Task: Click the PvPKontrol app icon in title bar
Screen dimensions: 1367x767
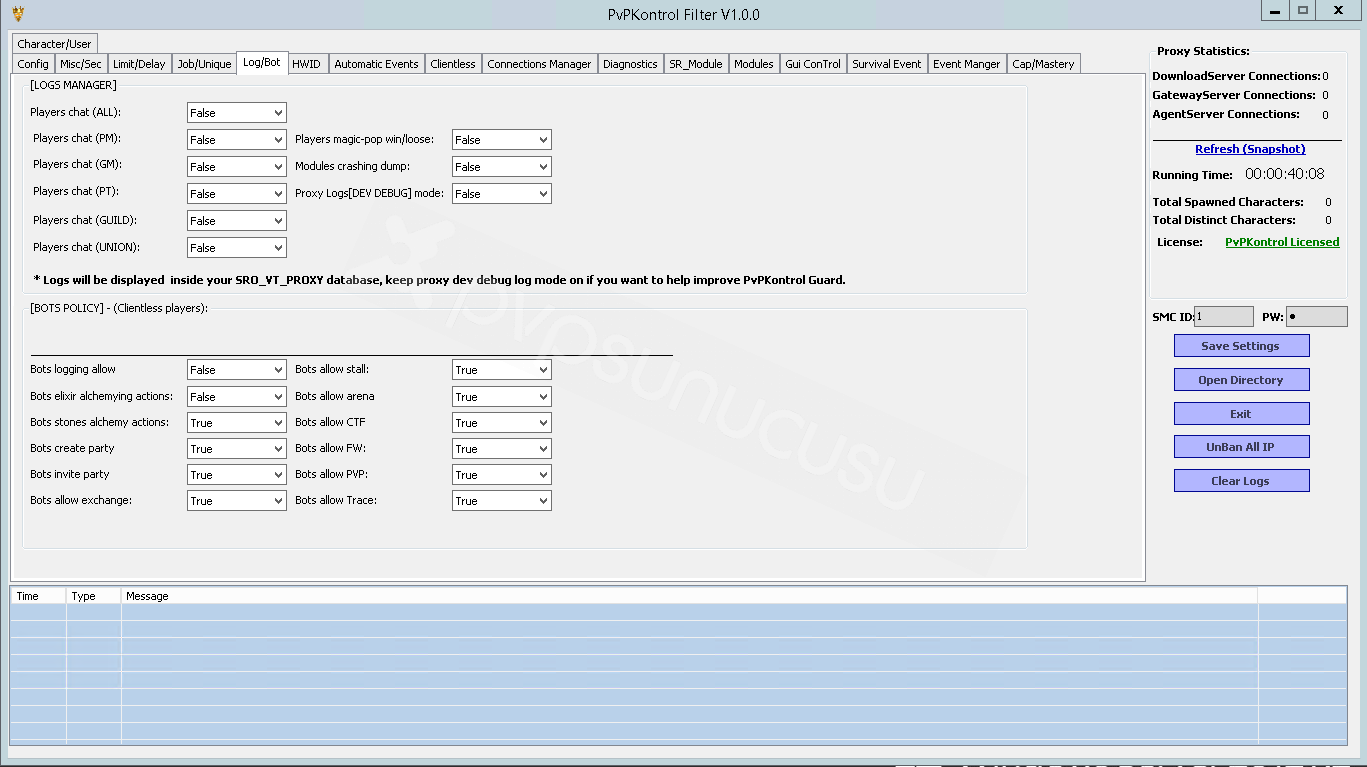Action: (x=17, y=13)
